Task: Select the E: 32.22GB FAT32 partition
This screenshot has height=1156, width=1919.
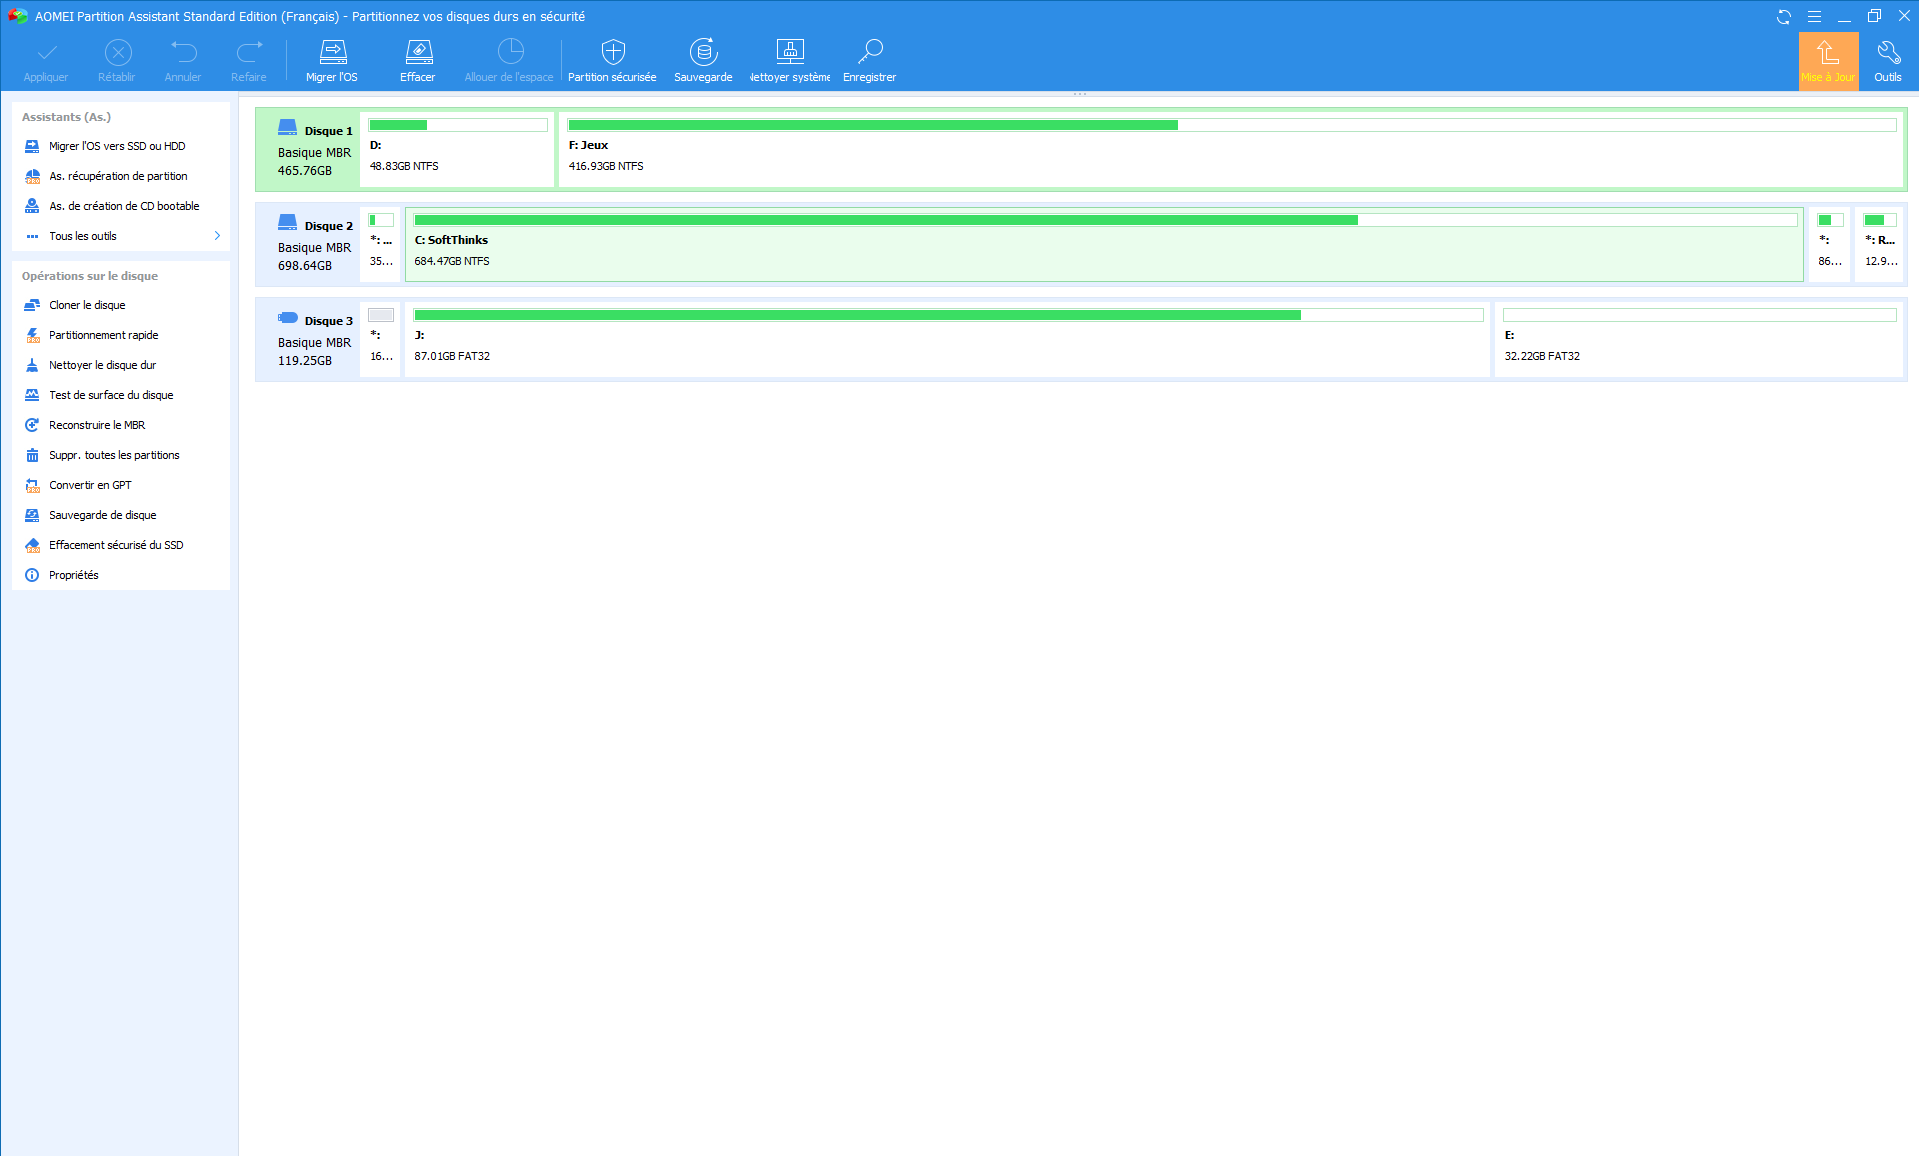Action: (x=1699, y=340)
